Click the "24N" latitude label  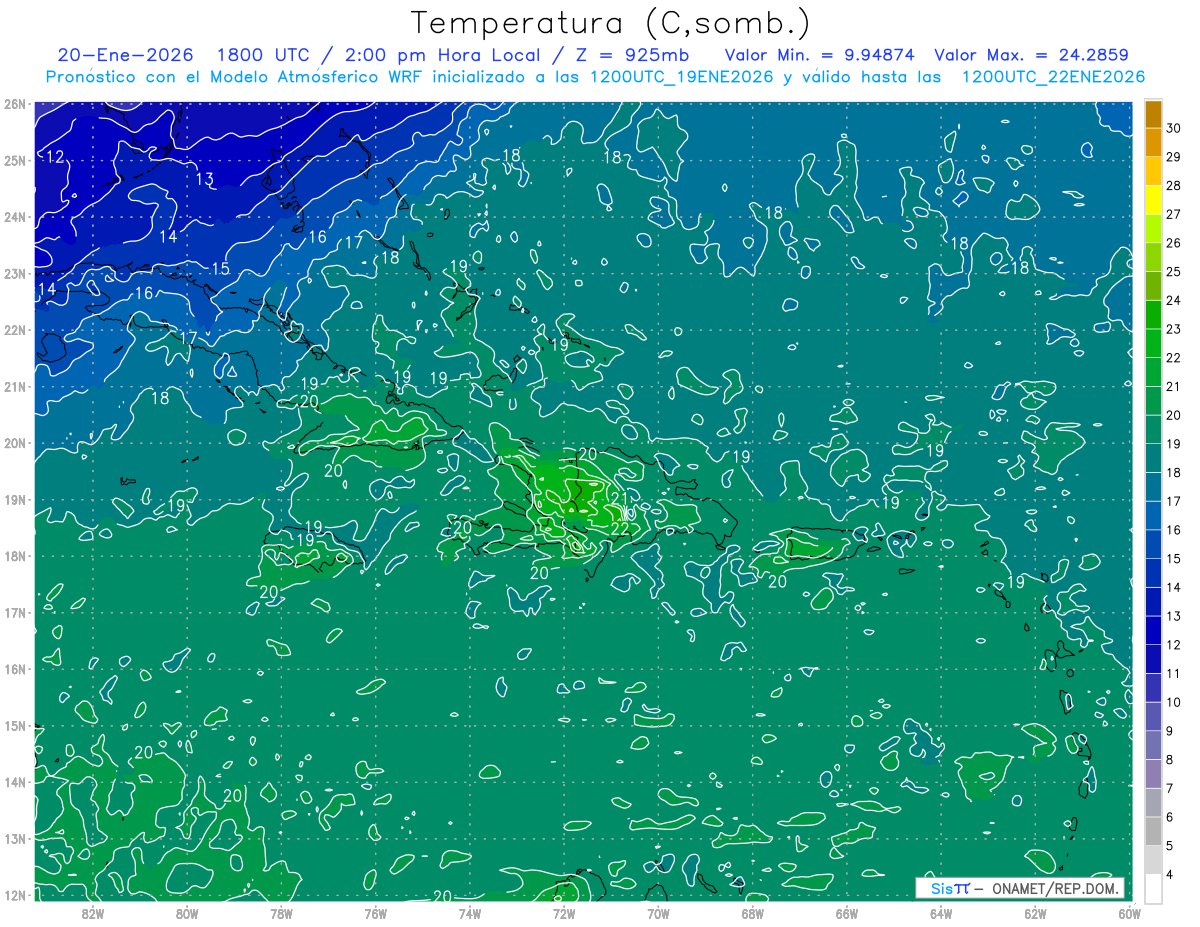pos(15,217)
